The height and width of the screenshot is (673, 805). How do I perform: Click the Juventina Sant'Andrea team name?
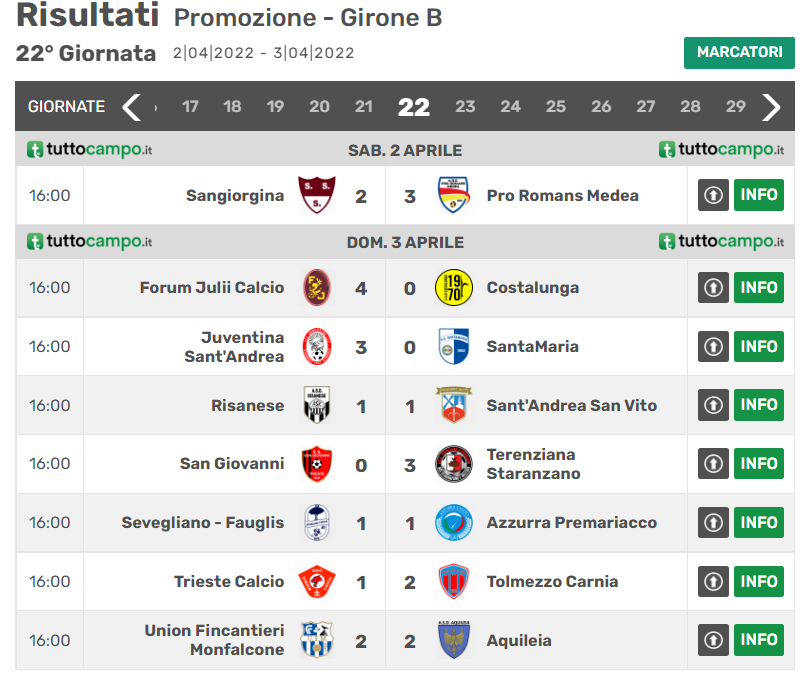coord(234,347)
